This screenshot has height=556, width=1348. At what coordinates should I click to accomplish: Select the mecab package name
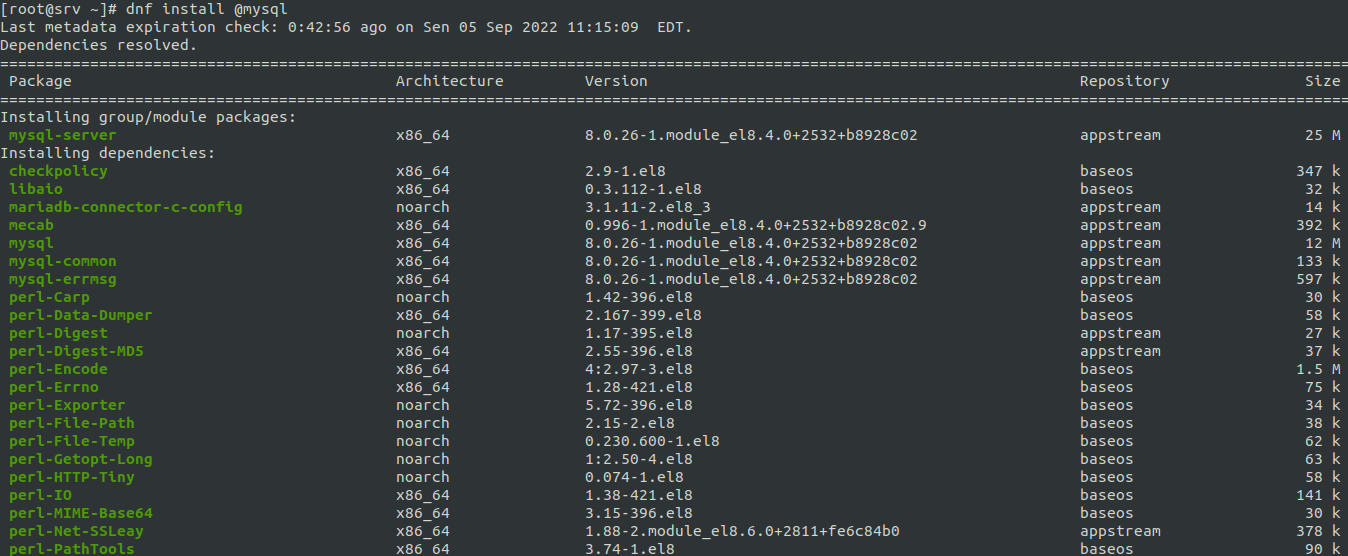tap(31, 225)
